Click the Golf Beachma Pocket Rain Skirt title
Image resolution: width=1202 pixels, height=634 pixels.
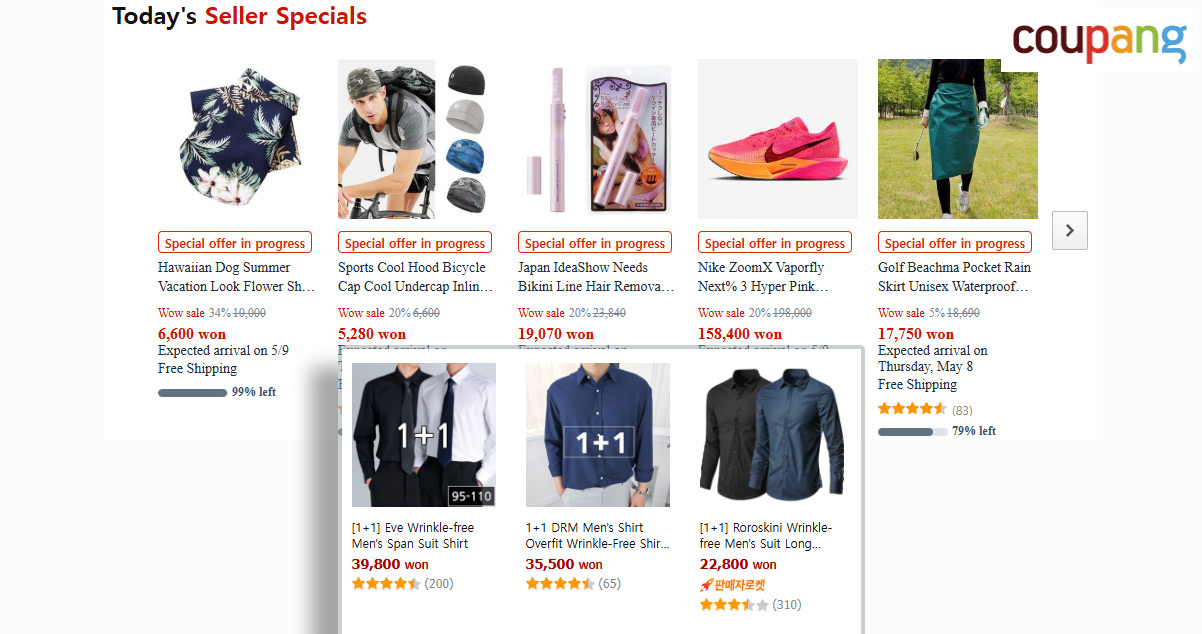point(955,277)
